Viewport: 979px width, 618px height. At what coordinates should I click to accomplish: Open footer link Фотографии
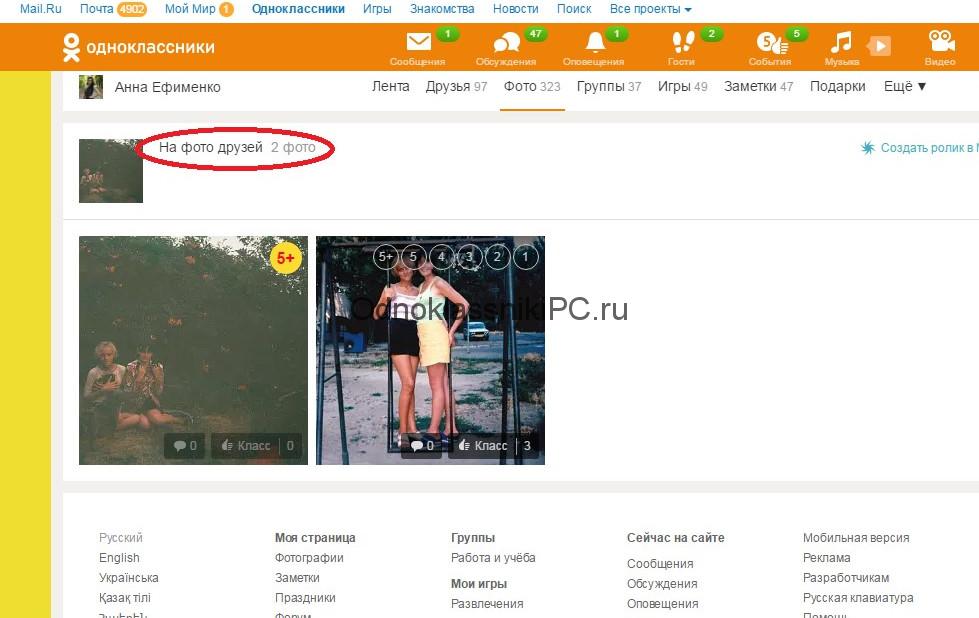coord(309,557)
